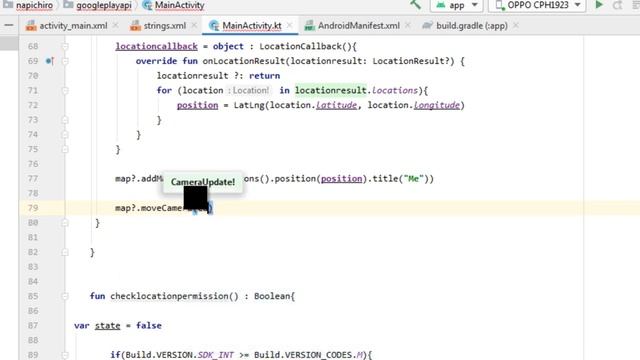Click the 'Location!' type hint on line 71
The height and width of the screenshot is (360, 640).
pos(248,91)
